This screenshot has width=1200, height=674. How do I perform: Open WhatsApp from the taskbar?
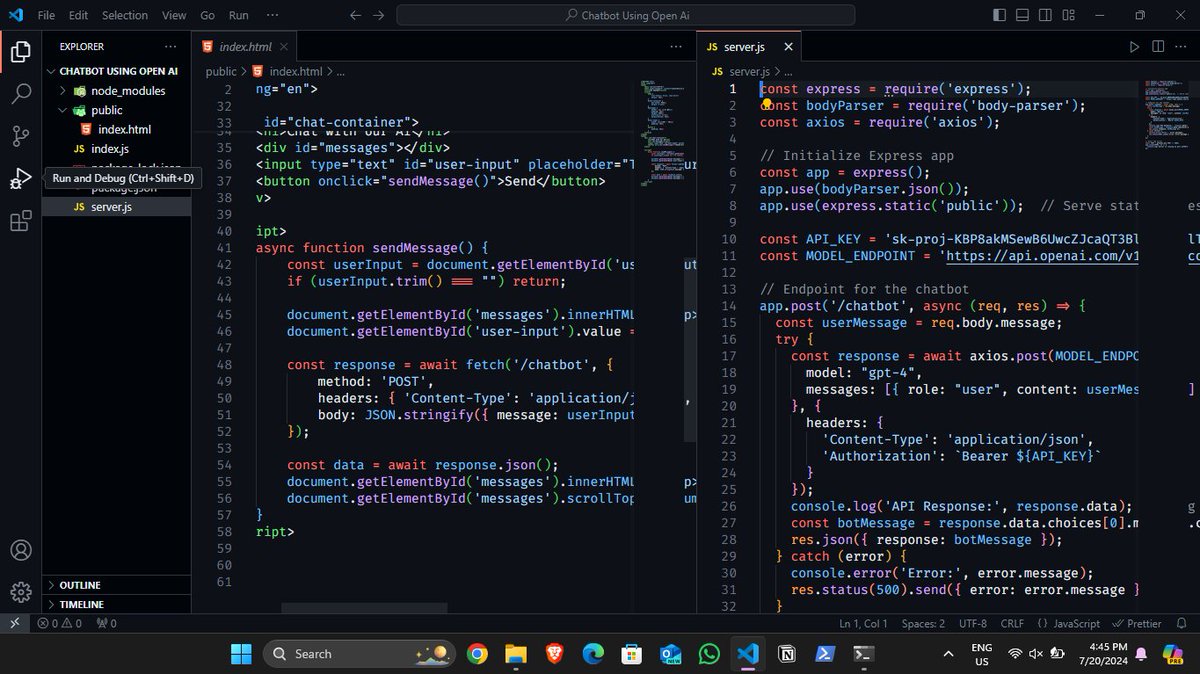tap(709, 654)
